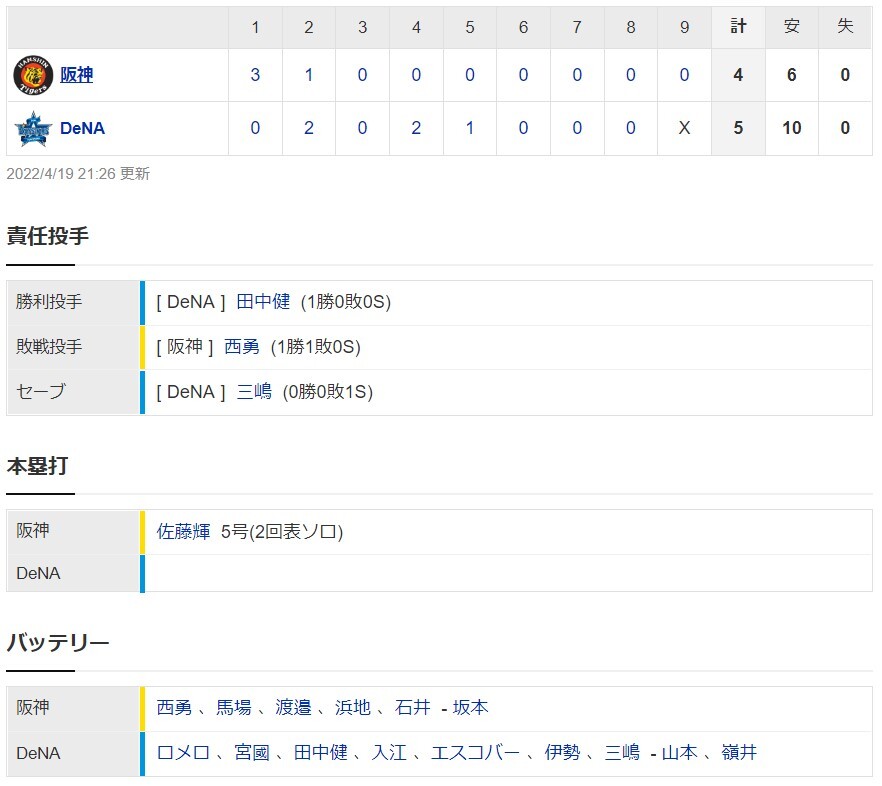Open catcher 坂本 player link
Image resolution: width=882 pixels, height=786 pixels.
pos(470,707)
